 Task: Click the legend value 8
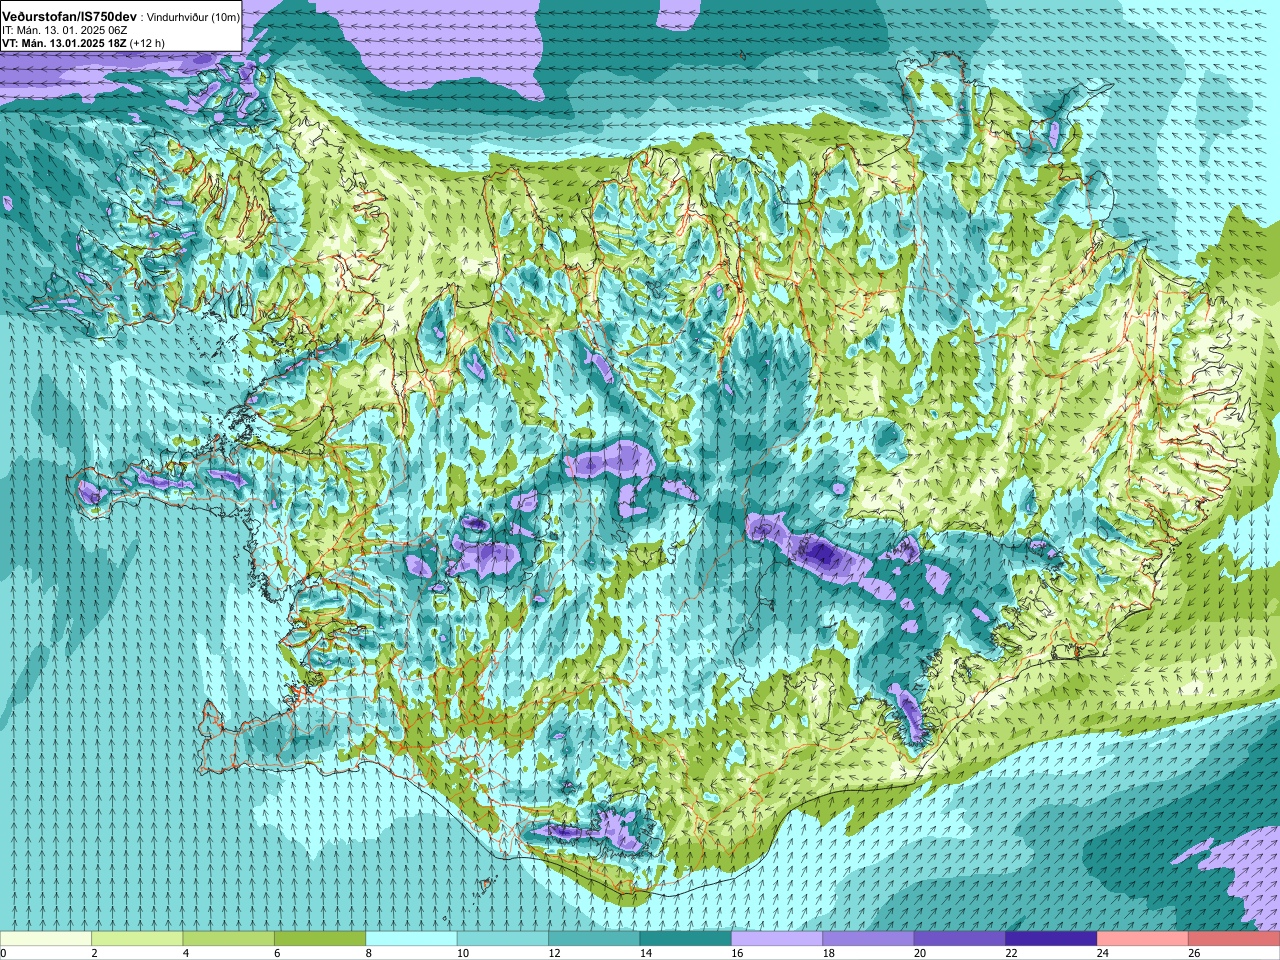[369, 953]
